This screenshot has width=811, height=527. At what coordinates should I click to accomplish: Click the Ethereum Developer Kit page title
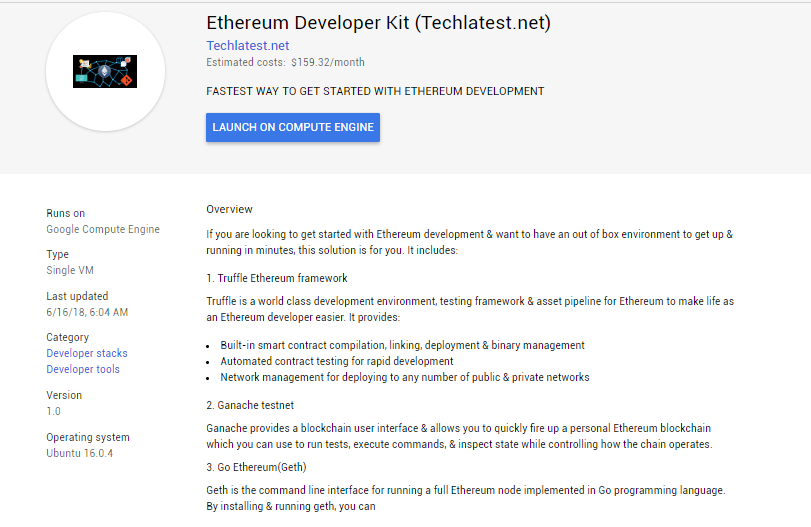[378, 22]
